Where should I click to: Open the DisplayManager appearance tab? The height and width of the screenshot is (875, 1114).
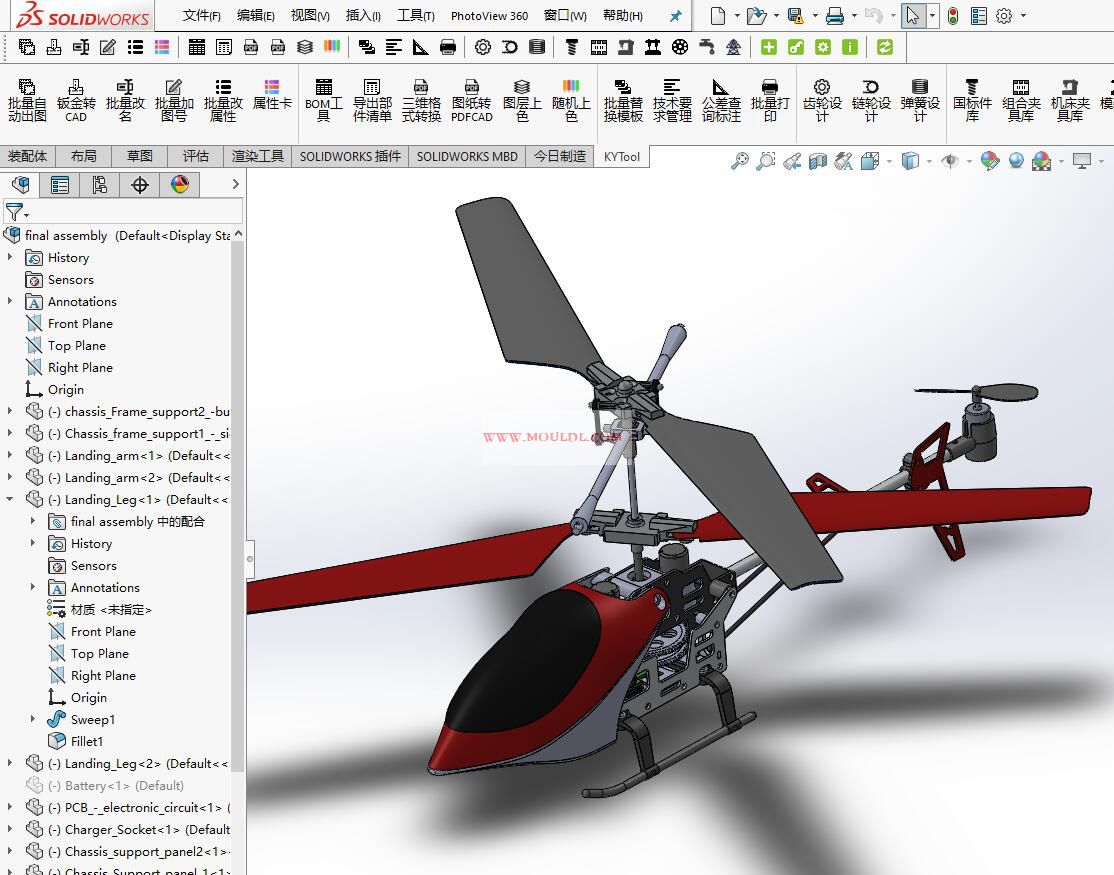pyautogui.click(x=180, y=184)
